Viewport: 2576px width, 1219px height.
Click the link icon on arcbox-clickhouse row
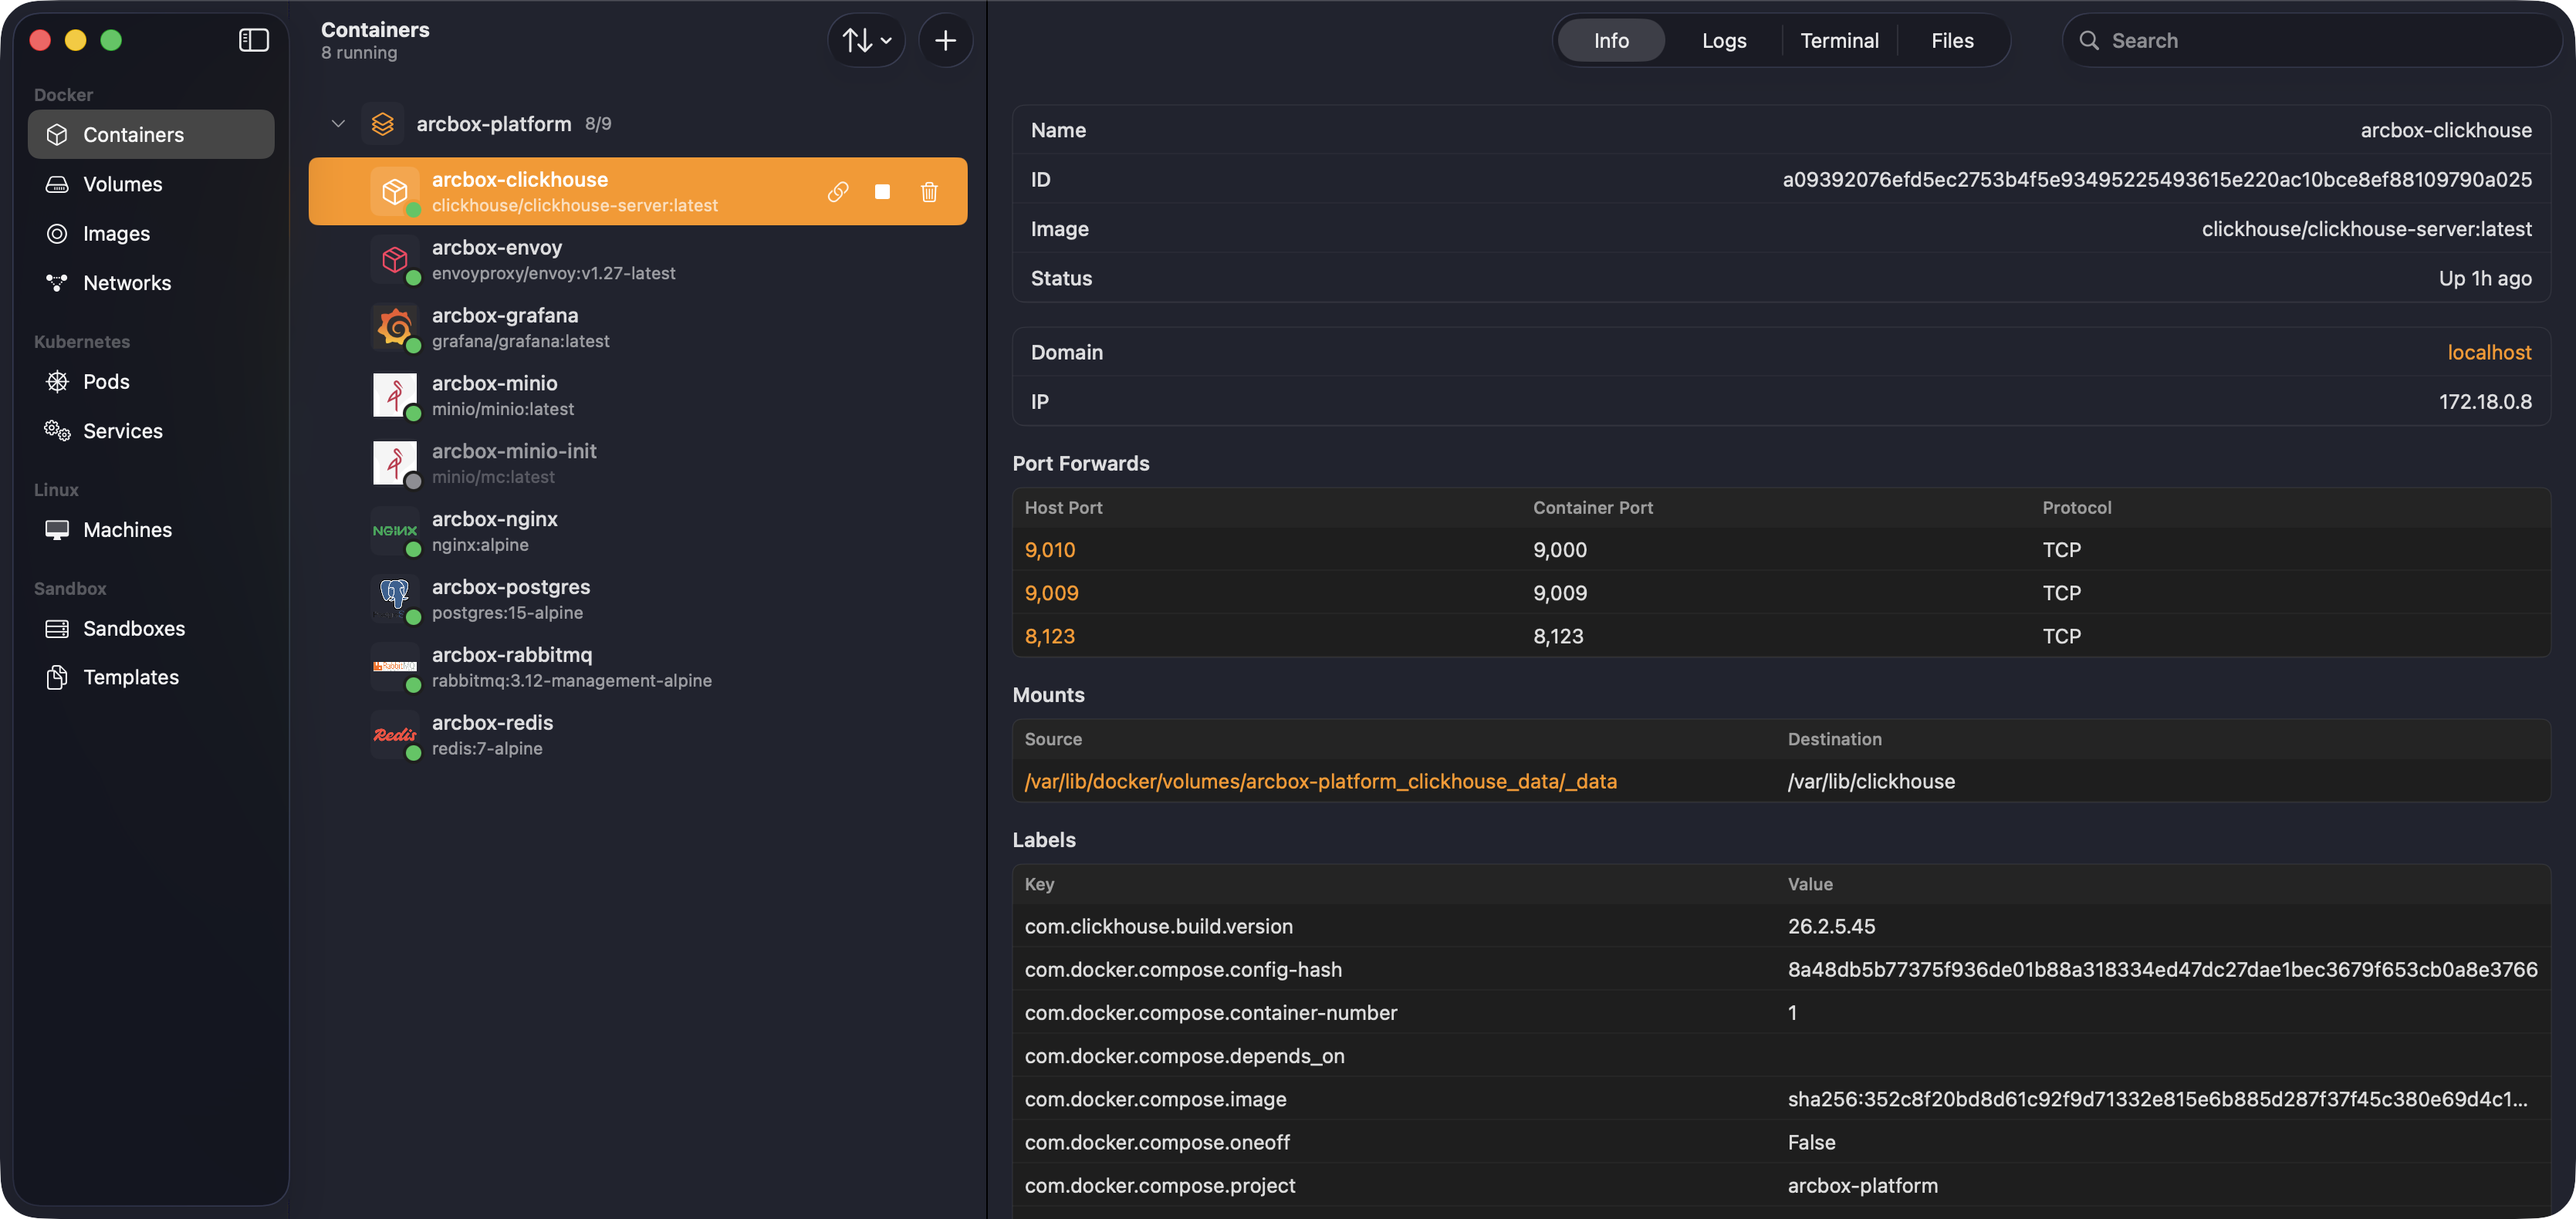pyautogui.click(x=838, y=192)
